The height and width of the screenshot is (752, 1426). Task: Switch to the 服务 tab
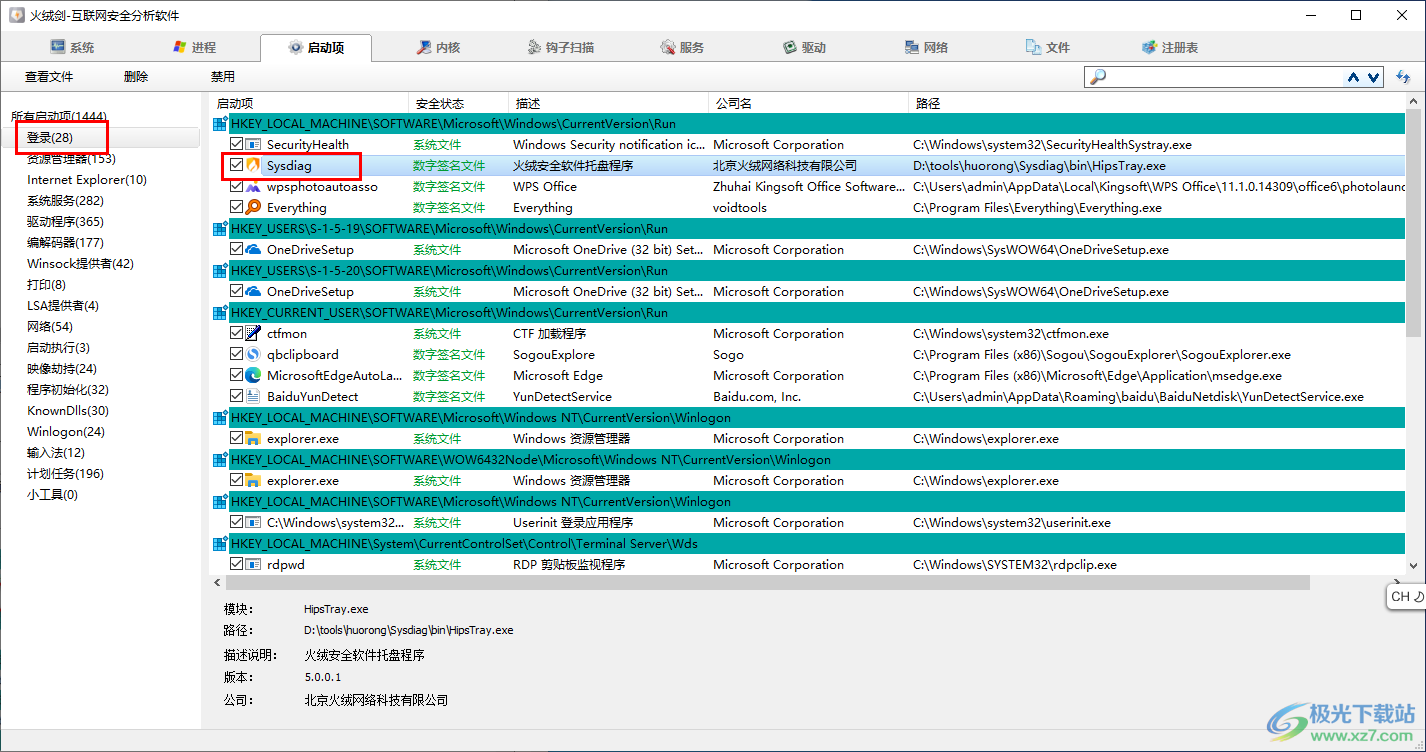pyautogui.click(x=682, y=47)
